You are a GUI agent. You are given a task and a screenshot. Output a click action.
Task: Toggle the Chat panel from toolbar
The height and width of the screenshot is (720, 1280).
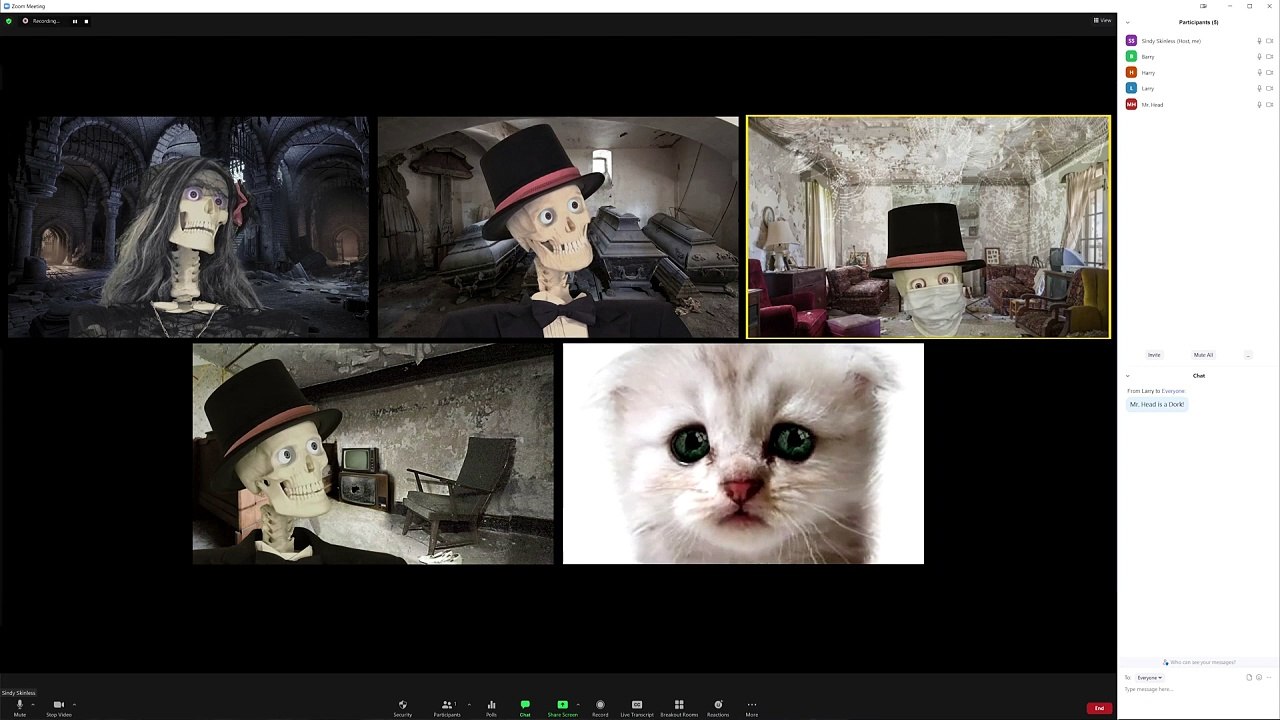click(x=525, y=707)
